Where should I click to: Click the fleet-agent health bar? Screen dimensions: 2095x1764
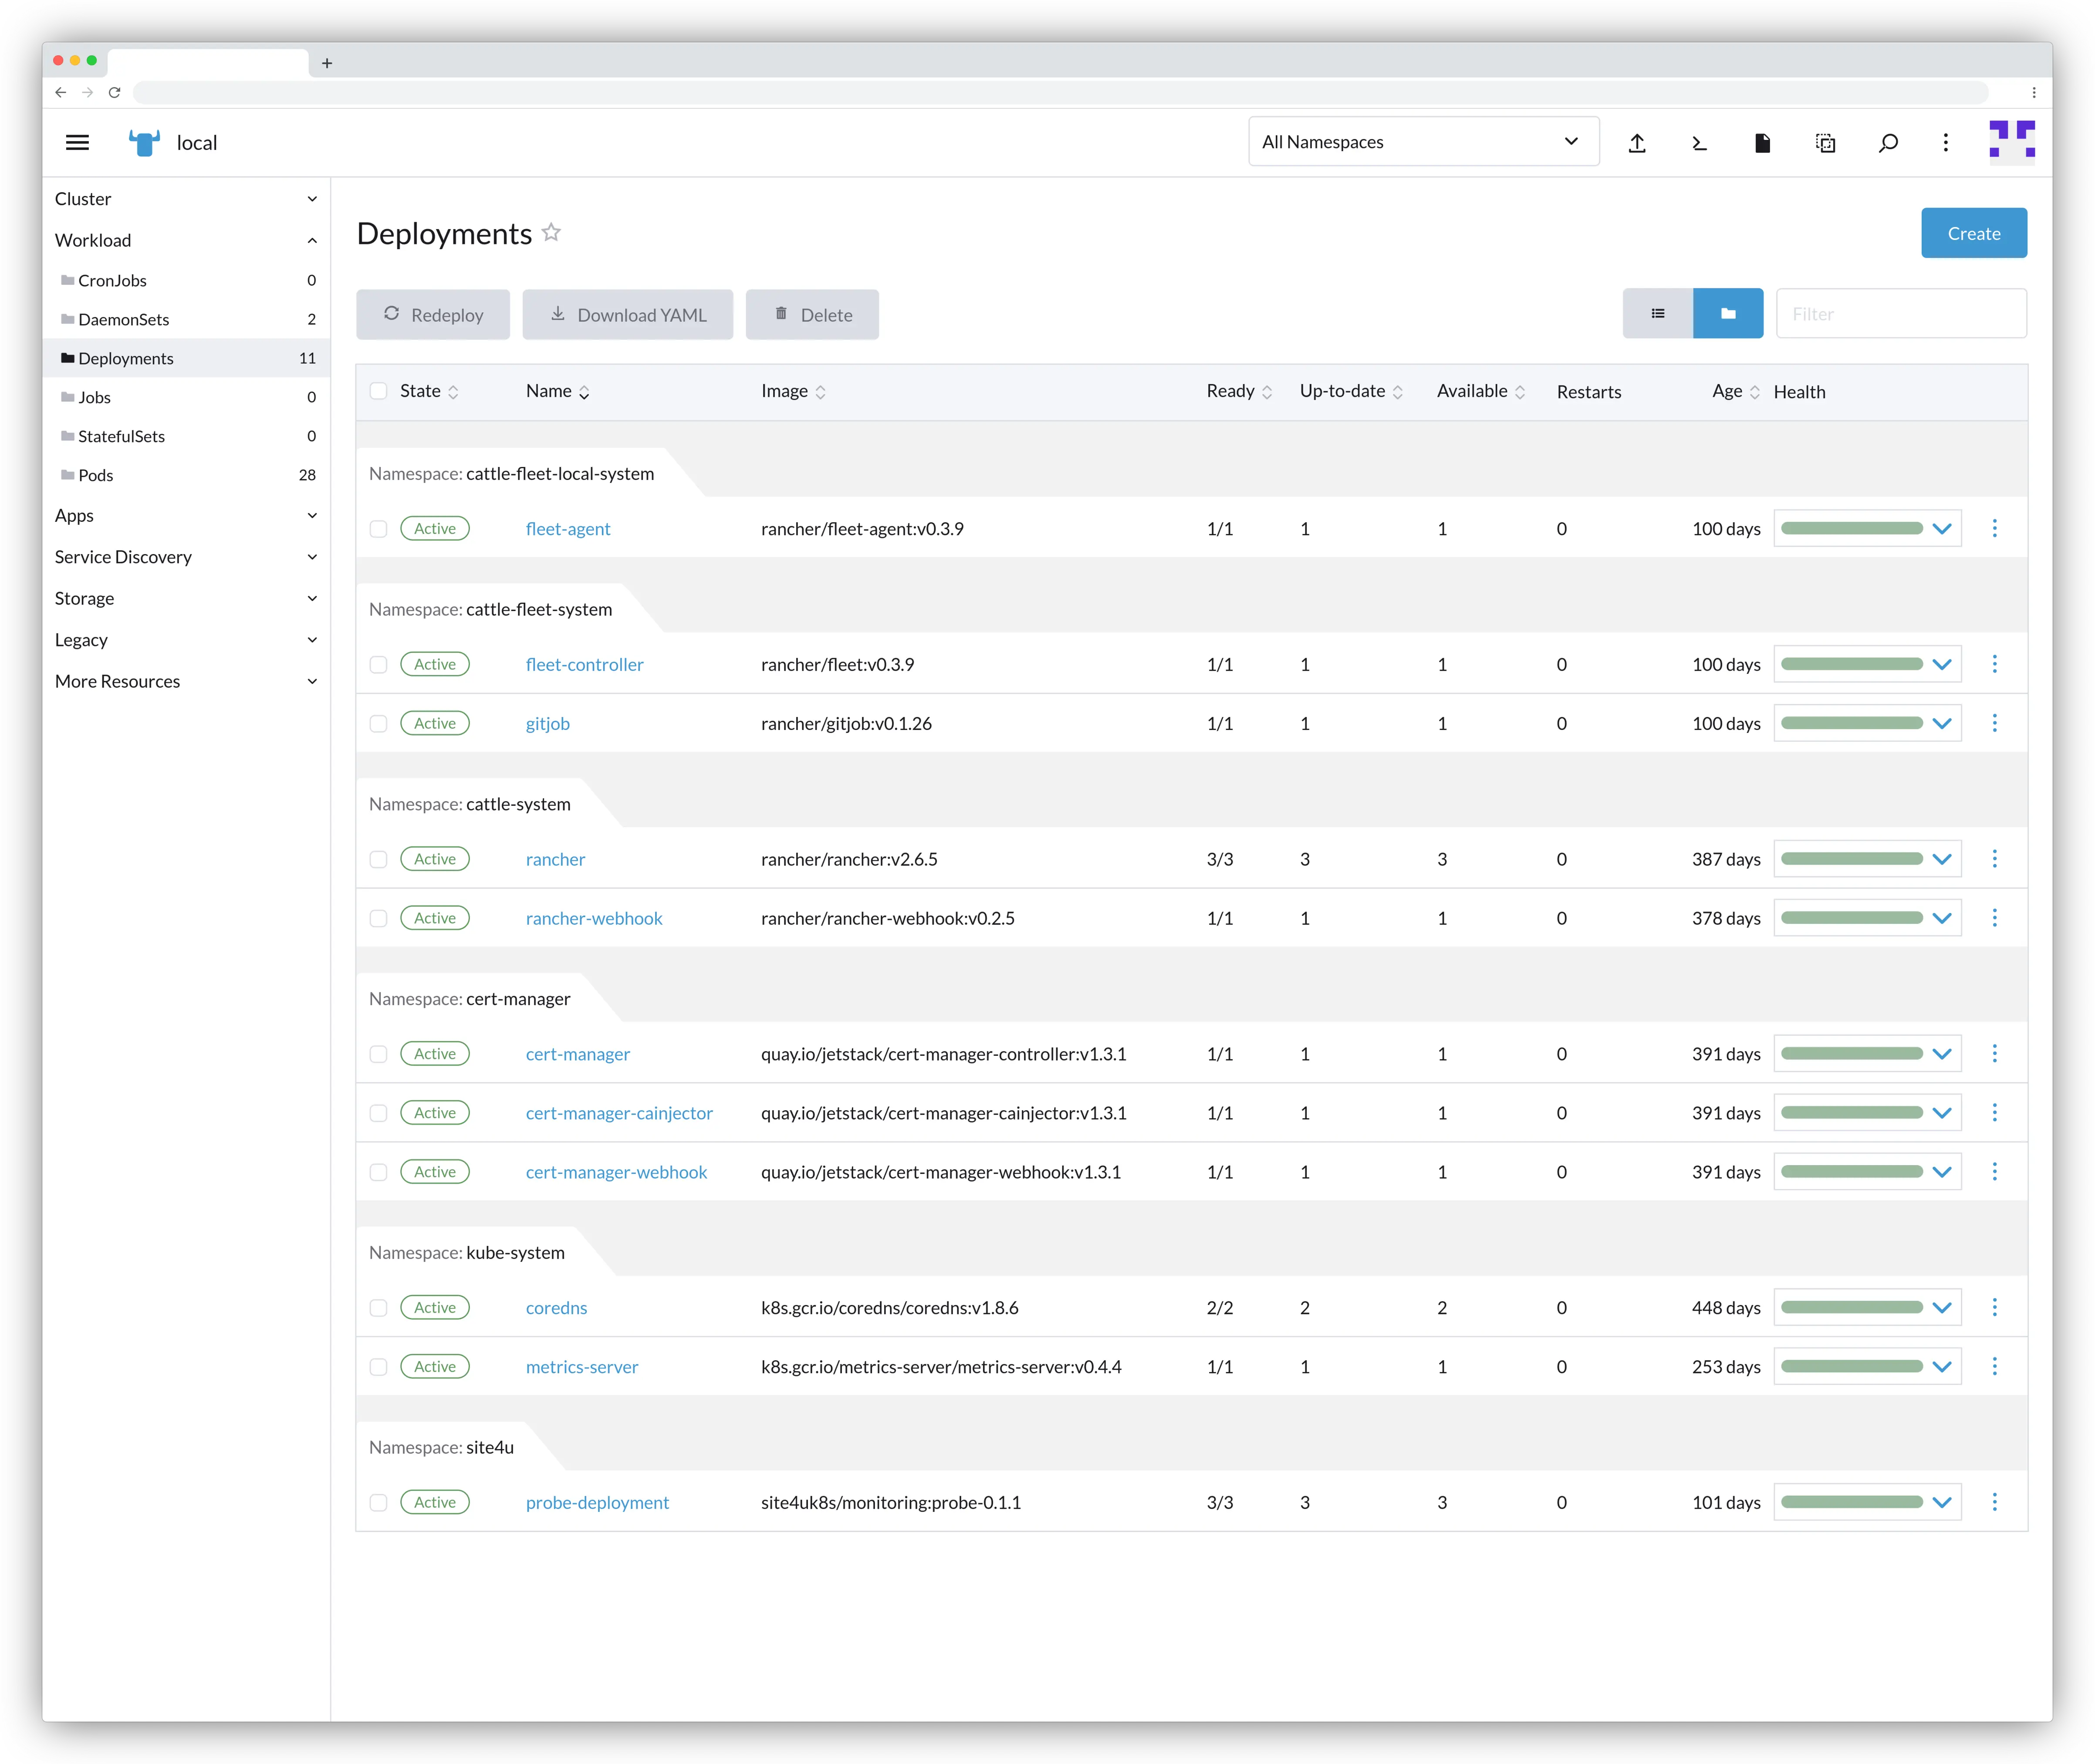1851,528
